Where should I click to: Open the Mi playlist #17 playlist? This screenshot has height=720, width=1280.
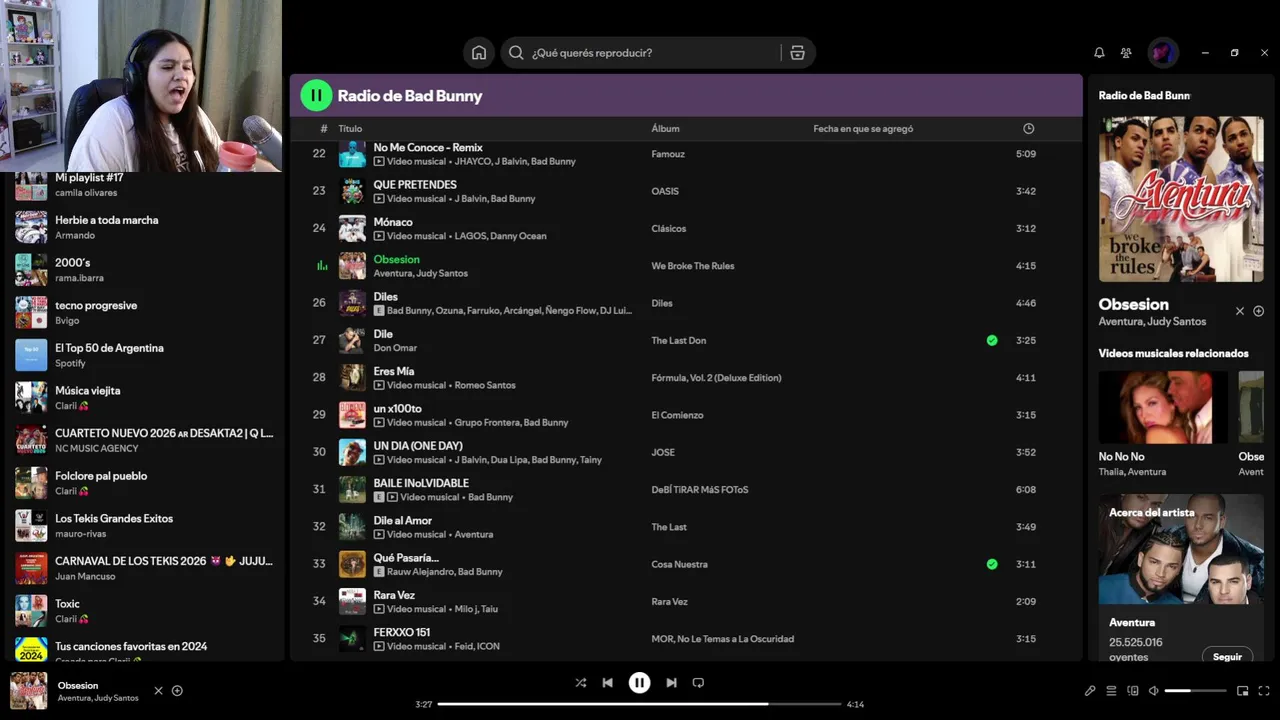click(x=145, y=184)
